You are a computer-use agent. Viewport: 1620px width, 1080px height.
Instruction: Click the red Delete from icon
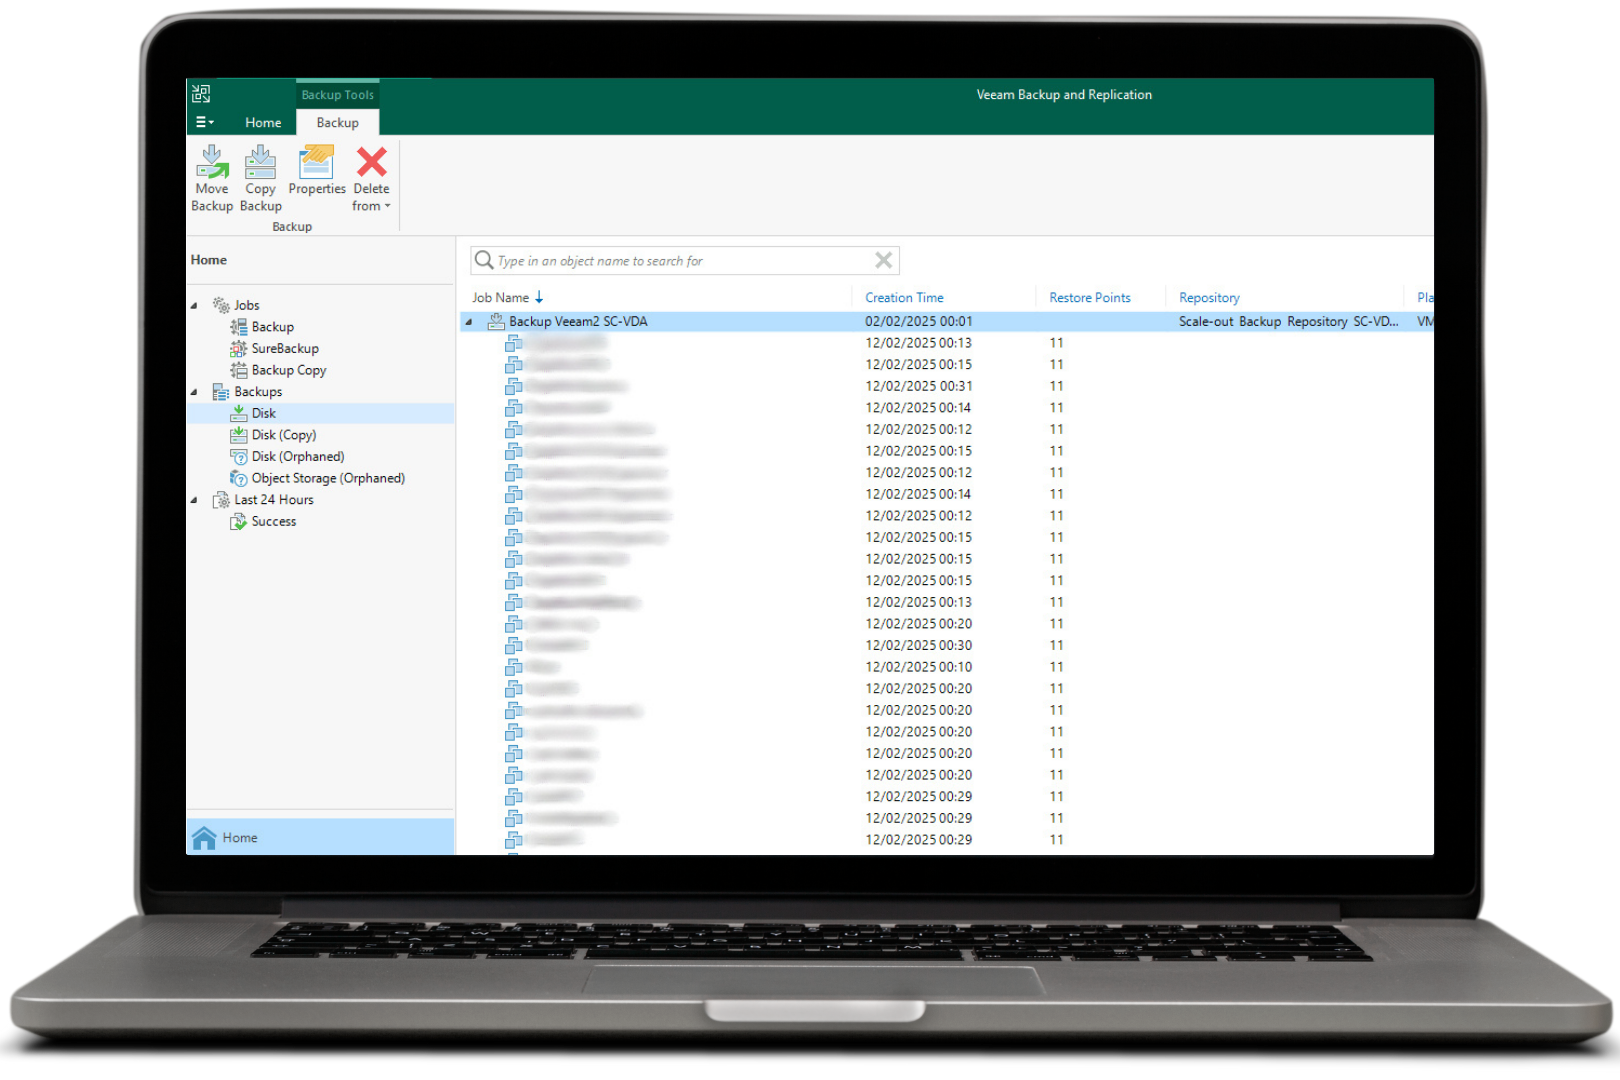pyautogui.click(x=372, y=162)
